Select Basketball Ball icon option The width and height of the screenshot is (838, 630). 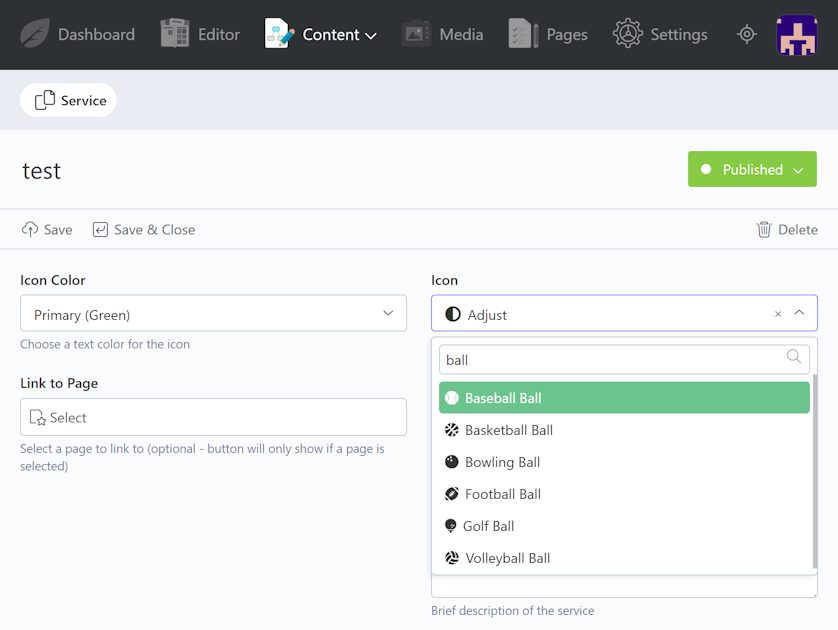(x=509, y=430)
